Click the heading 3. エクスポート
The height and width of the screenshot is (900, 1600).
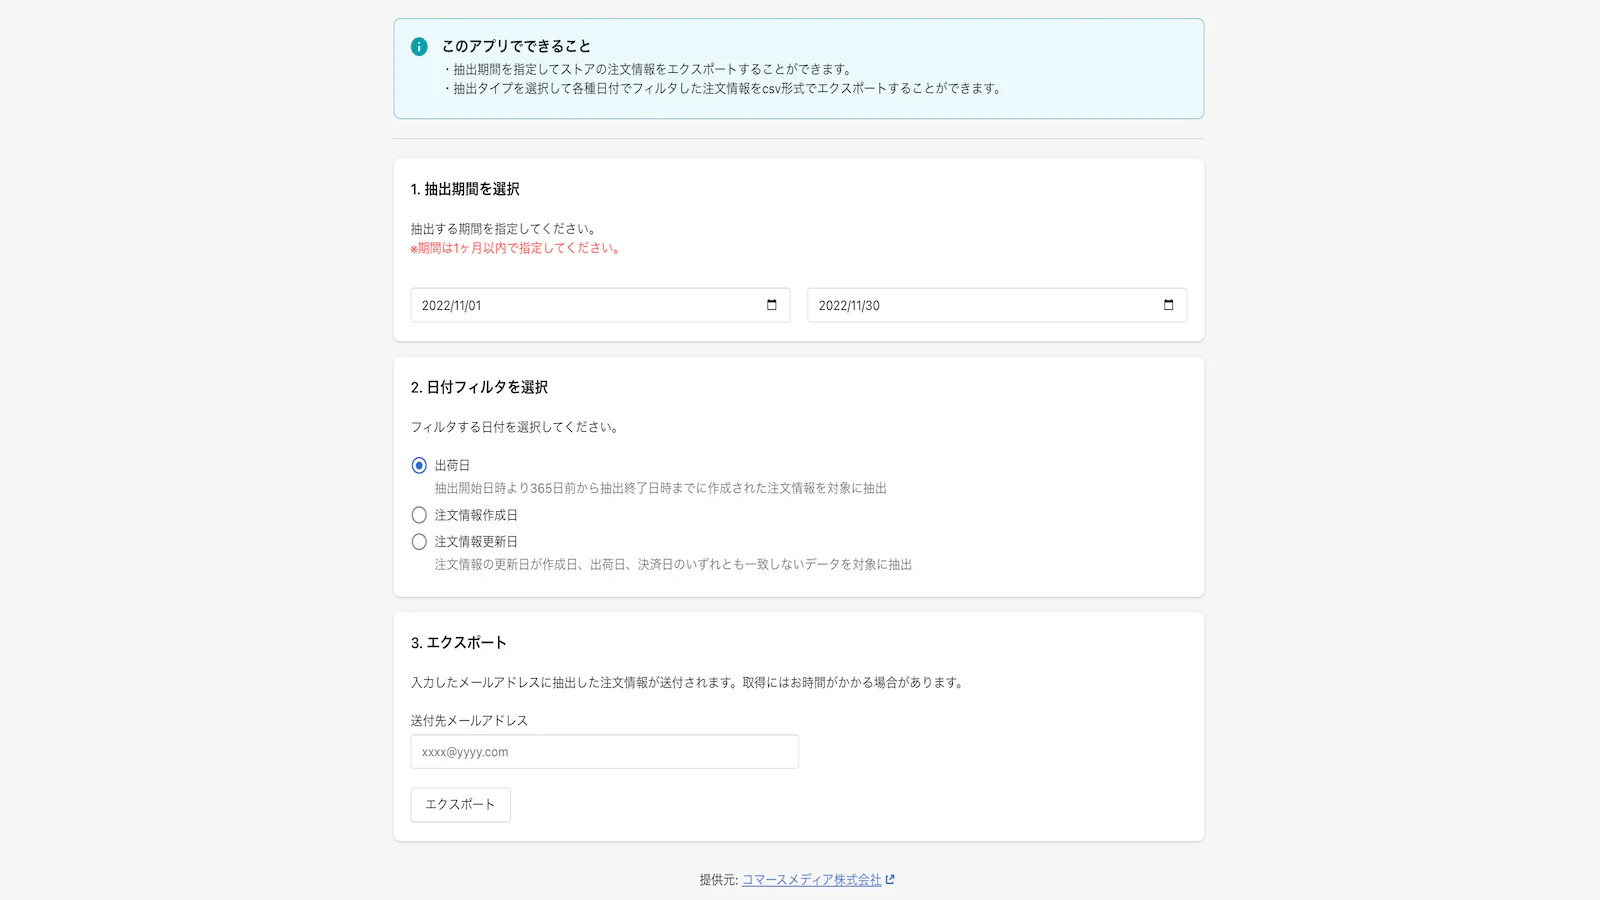459,643
